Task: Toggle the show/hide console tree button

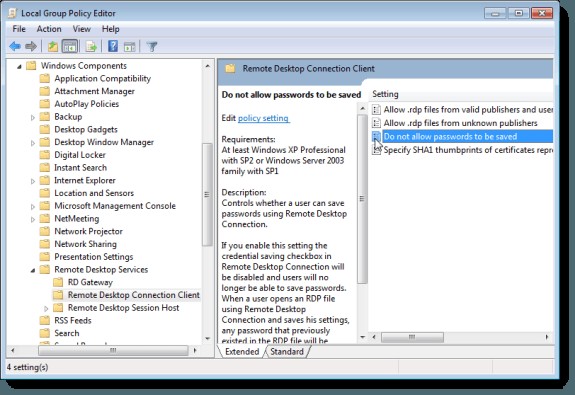Action: pos(70,47)
